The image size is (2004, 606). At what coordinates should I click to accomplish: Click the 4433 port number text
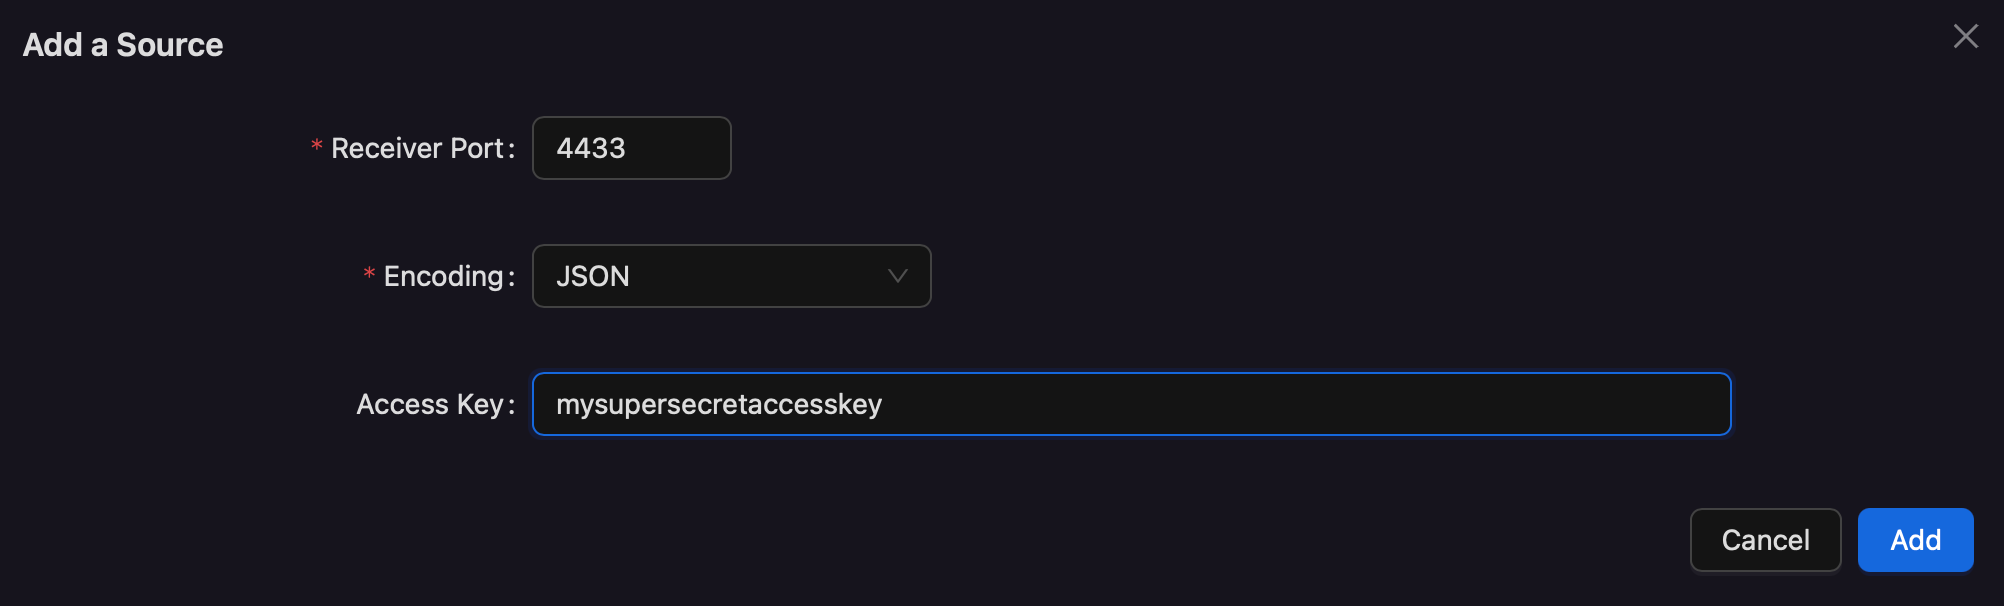click(x=591, y=148)
